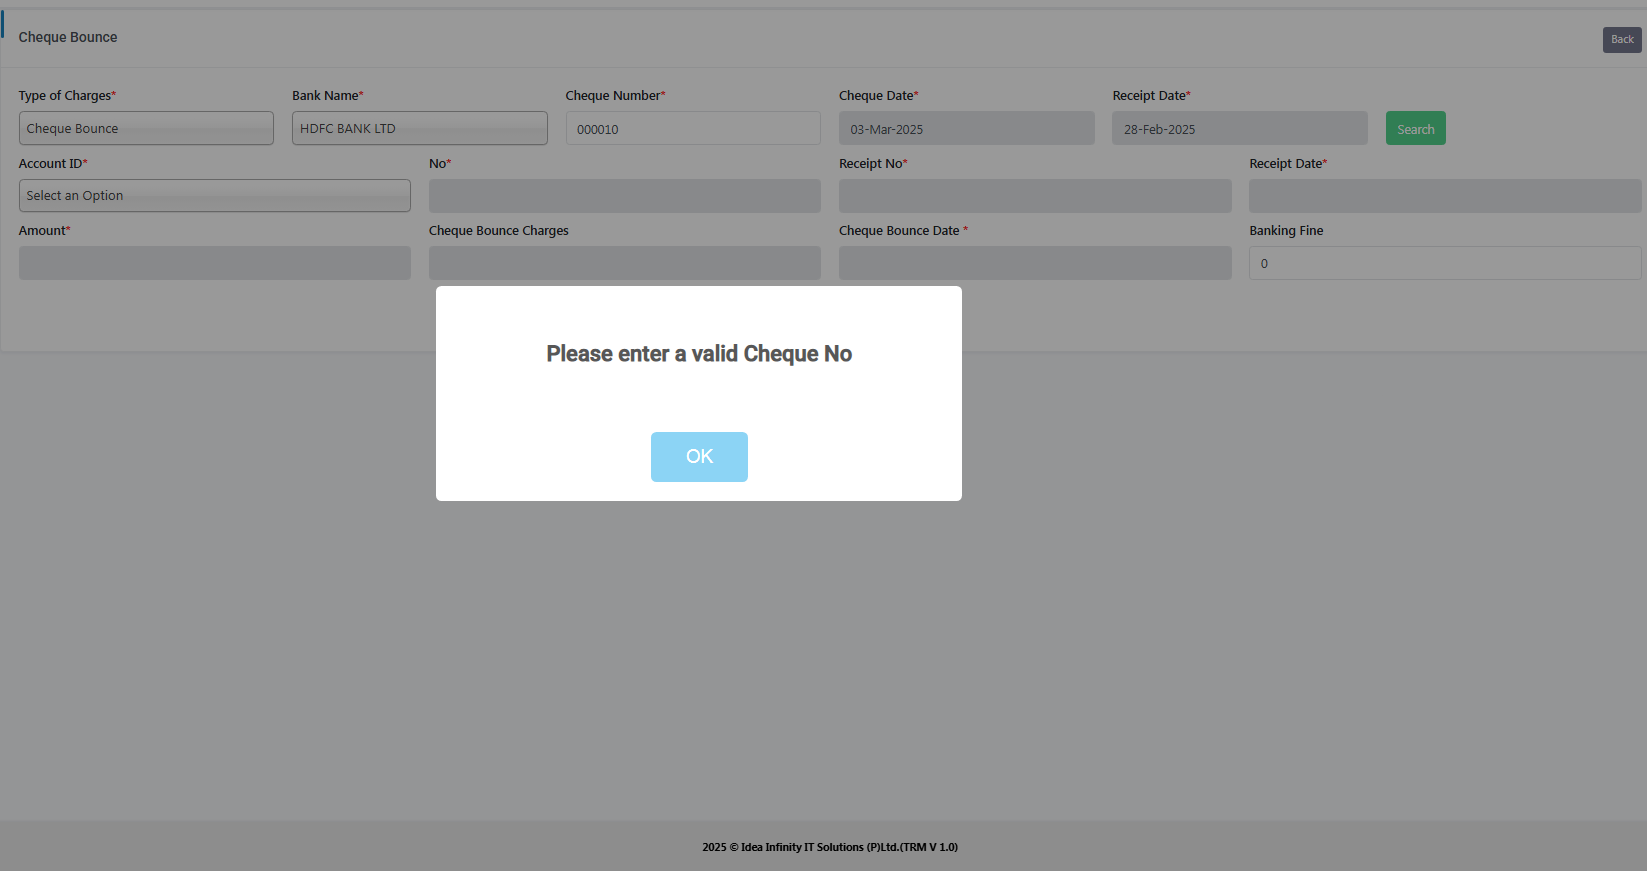The width and height of the screenshot is (1647, 871).
Task: Click the Cheque Number label
Action: click(615, 96)
